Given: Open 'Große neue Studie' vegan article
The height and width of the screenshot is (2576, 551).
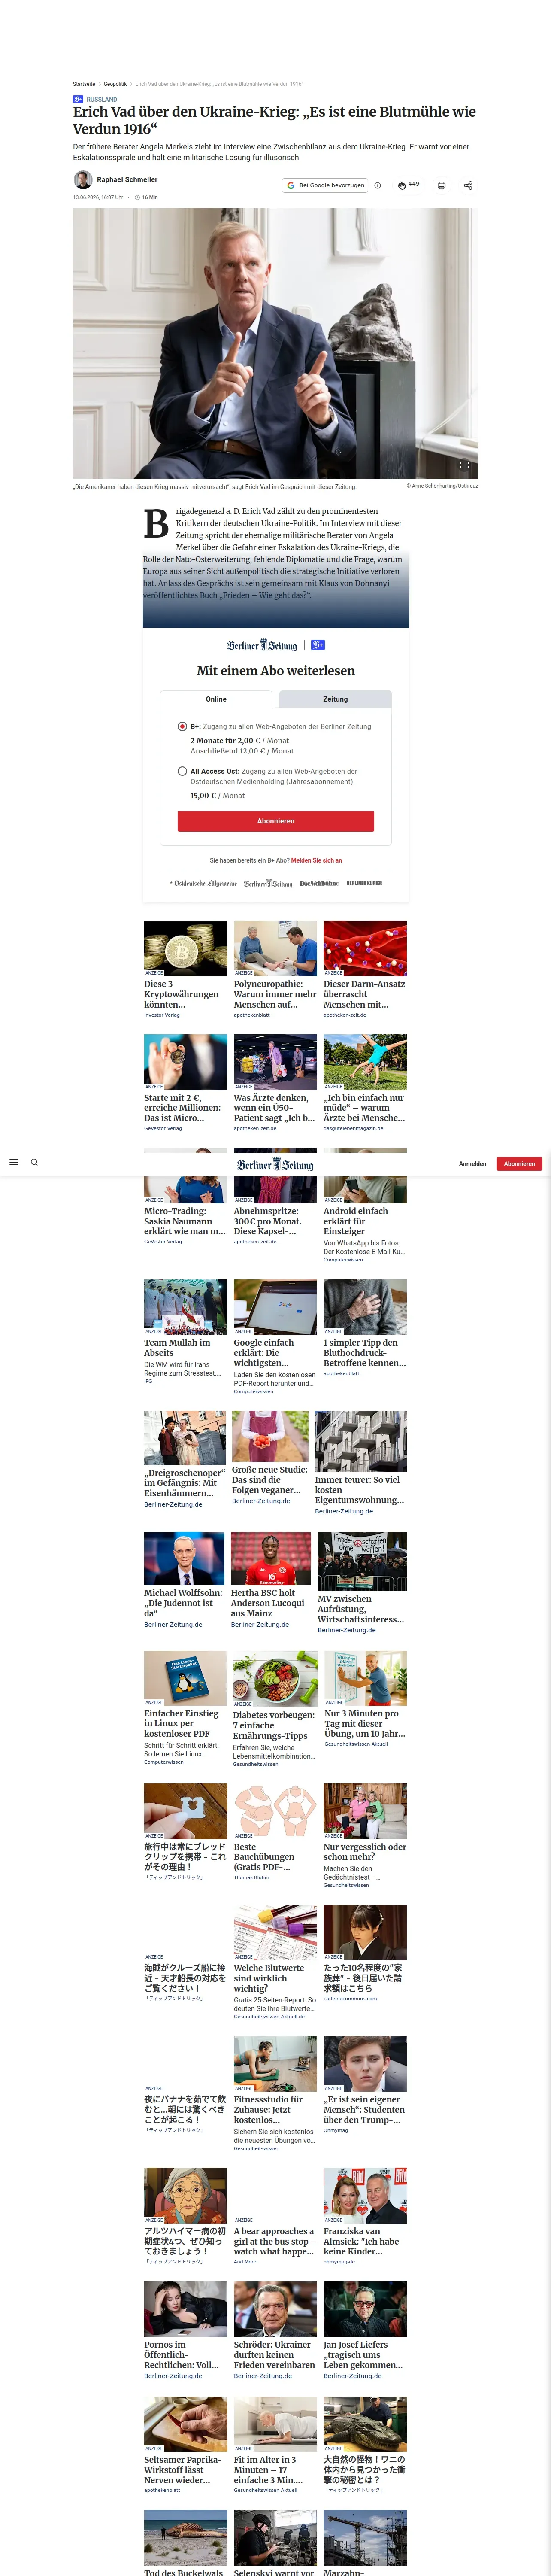Looking at the screenshot, I should 270,1458.
